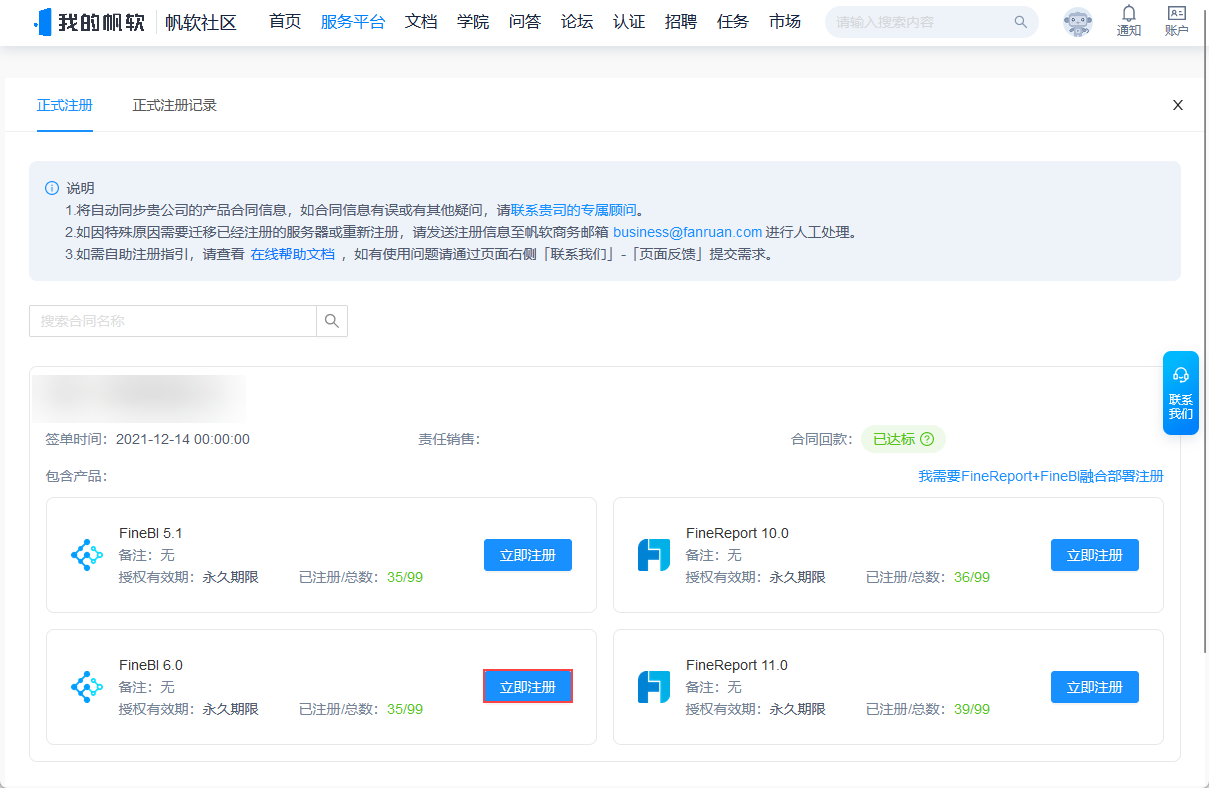The width and height of the screenshot is (1209, 788).
Task: Open 任务 in top navigation
Action: (x=733, y=22)
